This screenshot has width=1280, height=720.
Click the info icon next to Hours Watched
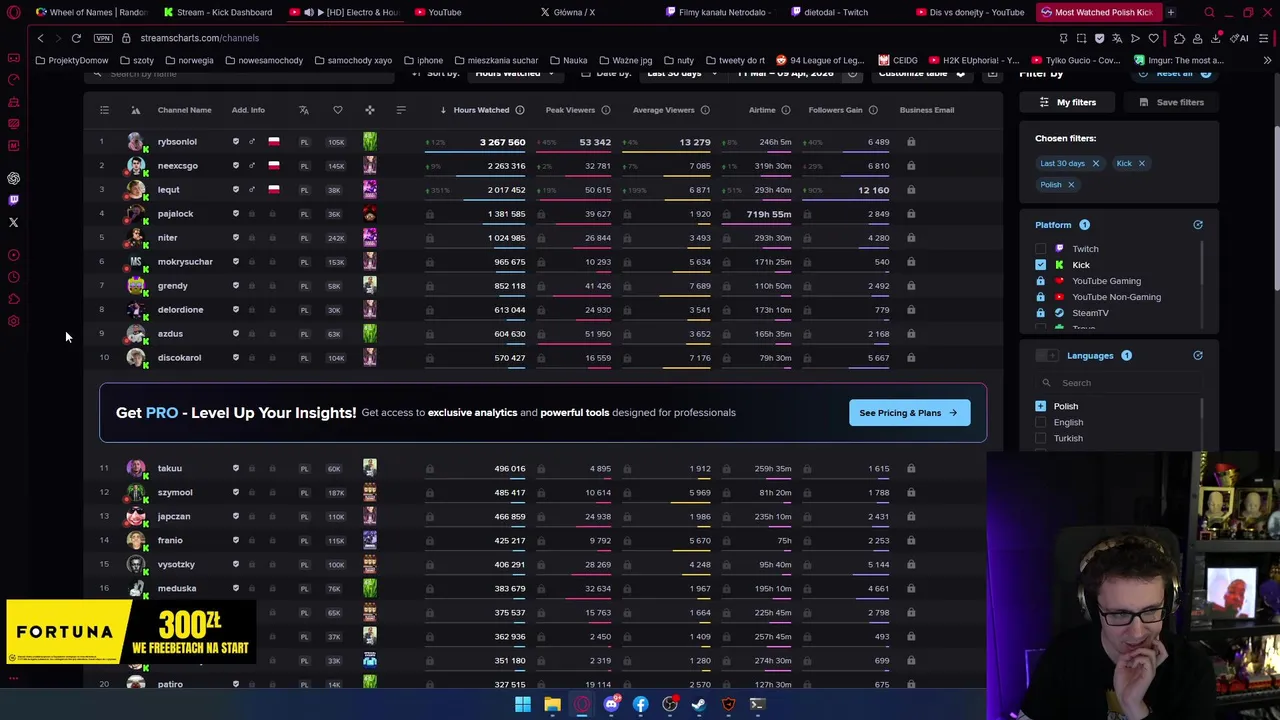click(520, 110)
